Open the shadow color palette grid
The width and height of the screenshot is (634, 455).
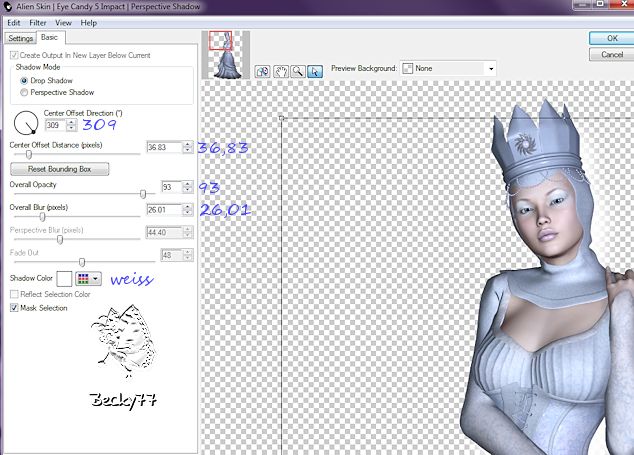click(88, 279)
